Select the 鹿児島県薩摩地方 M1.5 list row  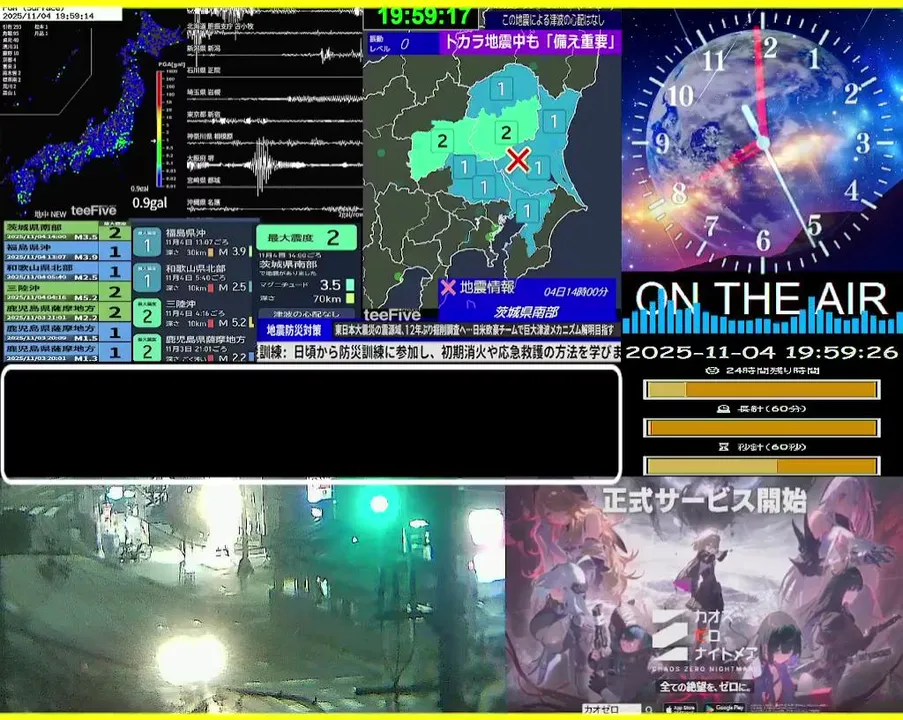click(x=67, y=332)
